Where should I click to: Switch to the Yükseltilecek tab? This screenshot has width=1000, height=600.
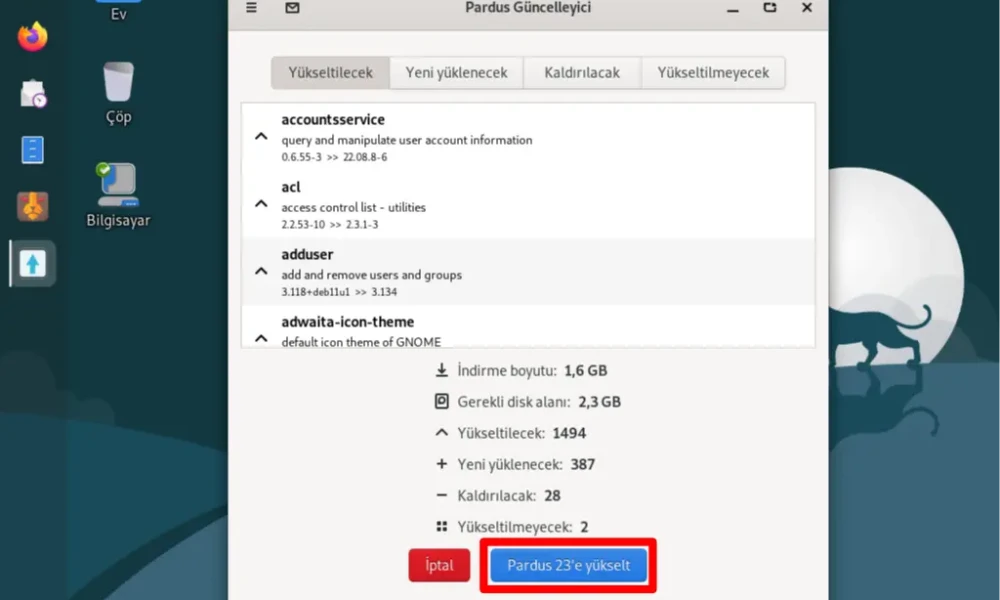pyautogui.click(x=330, y=73)
